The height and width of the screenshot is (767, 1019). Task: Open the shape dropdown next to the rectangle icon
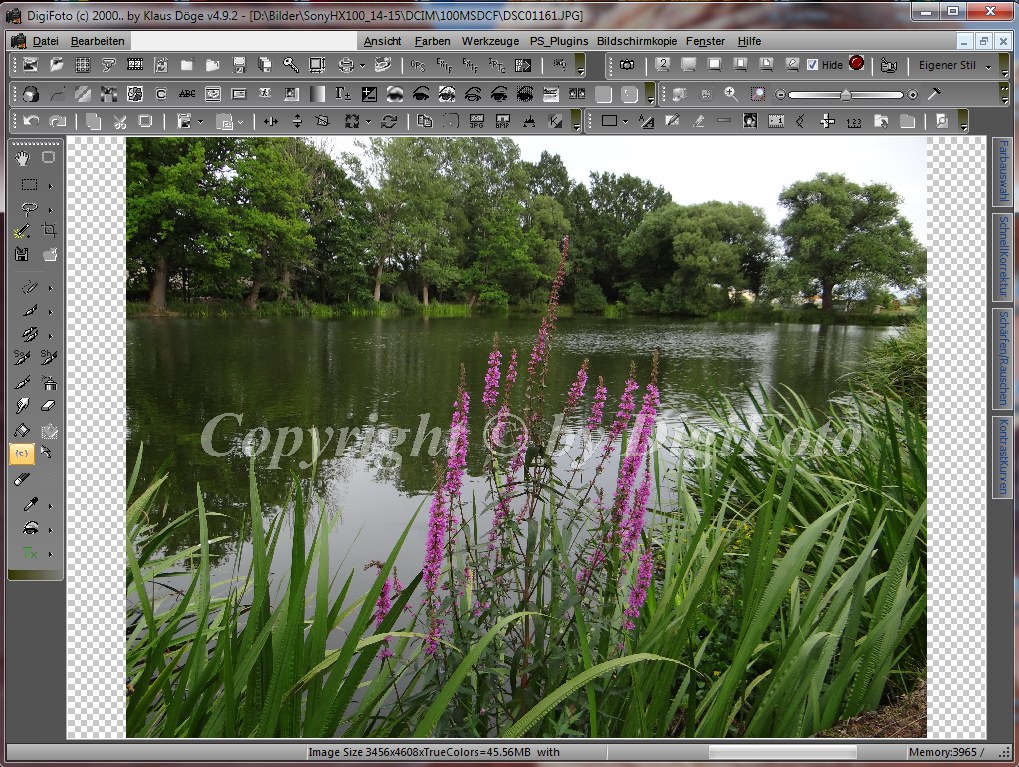625,120
